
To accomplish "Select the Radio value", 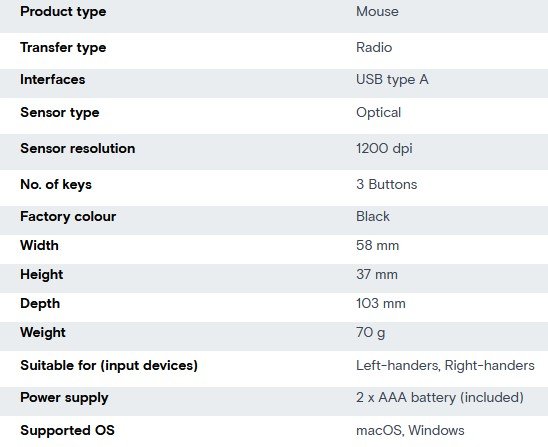I will (374, 48).
